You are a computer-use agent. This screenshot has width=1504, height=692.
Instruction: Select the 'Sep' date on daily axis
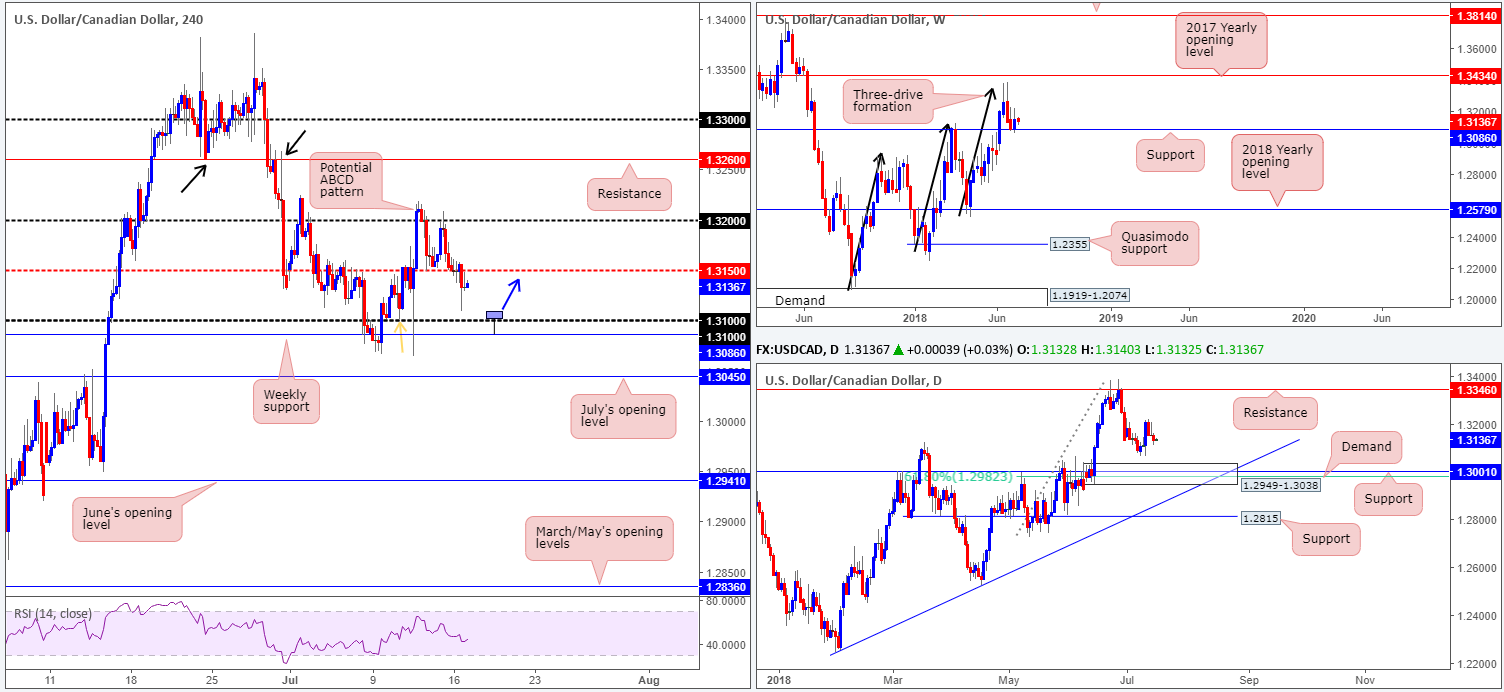pos(1248,679)
